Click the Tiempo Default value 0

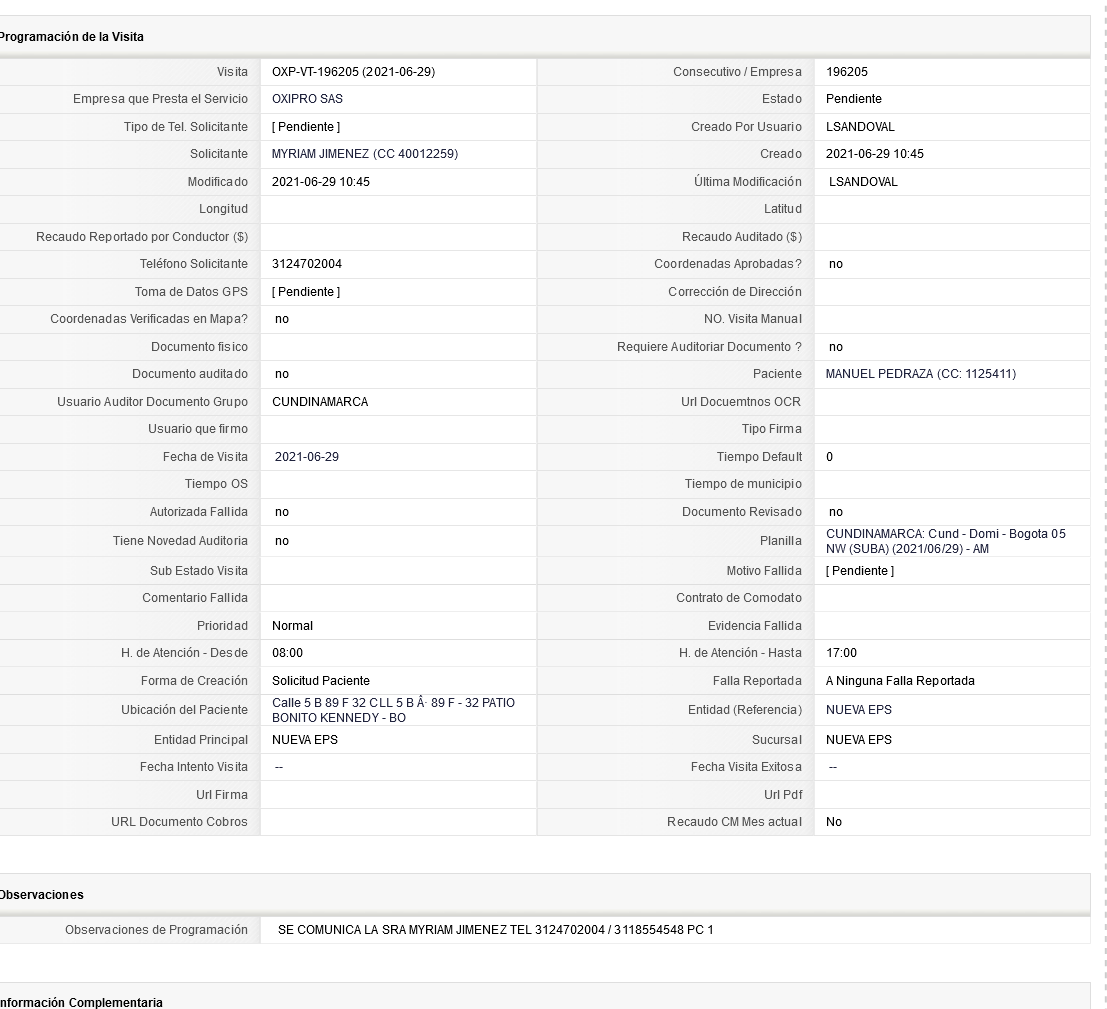[x=830, y=458]
